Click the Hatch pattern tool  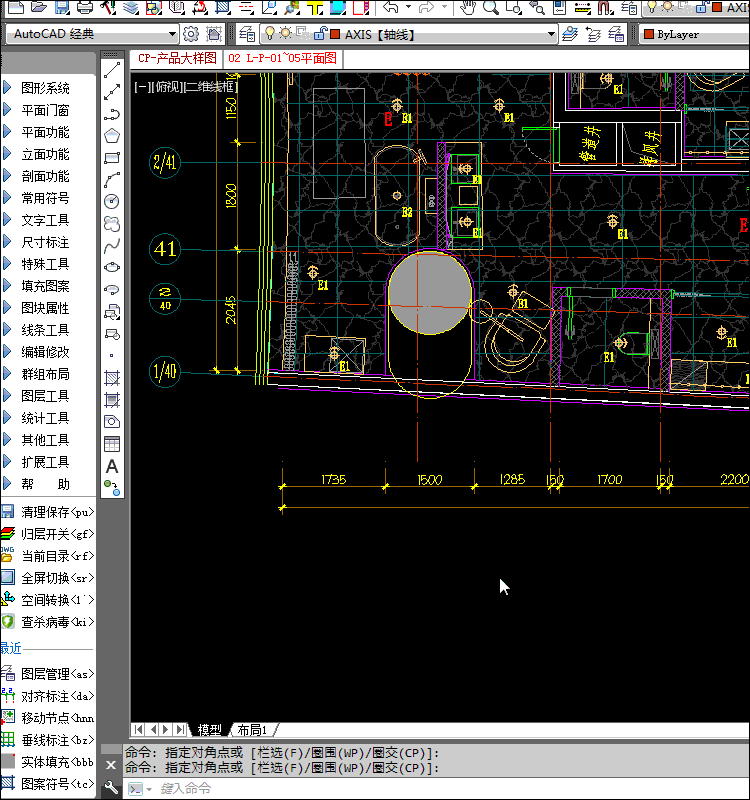pos(112,378)
